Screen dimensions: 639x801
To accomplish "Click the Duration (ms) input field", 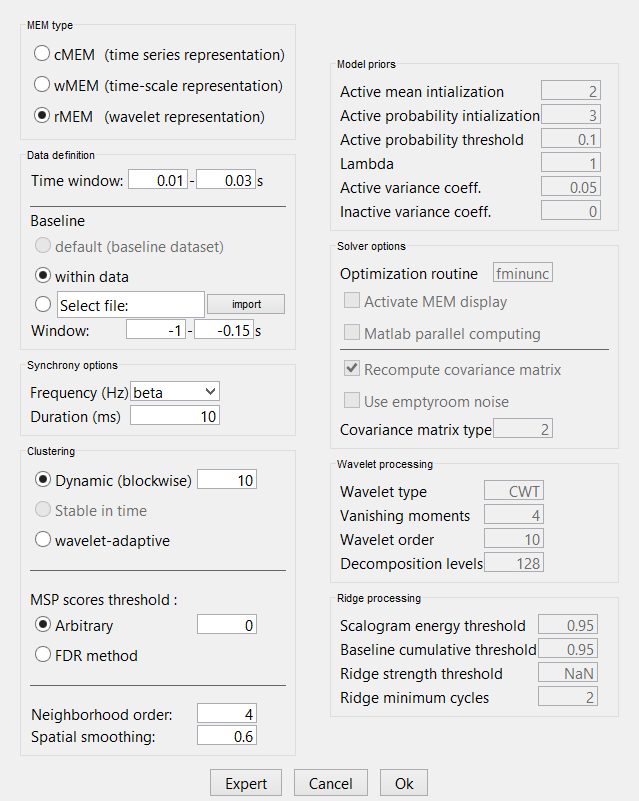I will [175, 416].
